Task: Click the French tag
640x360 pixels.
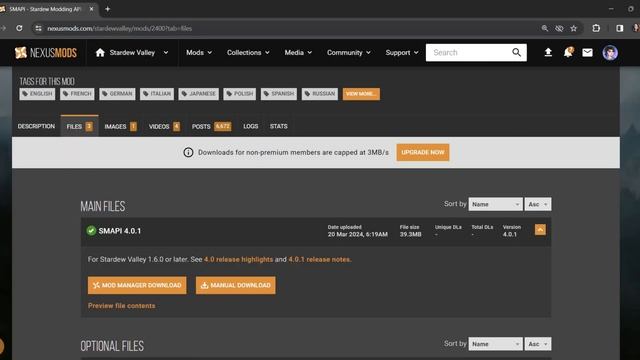Action: click(77, 94)
